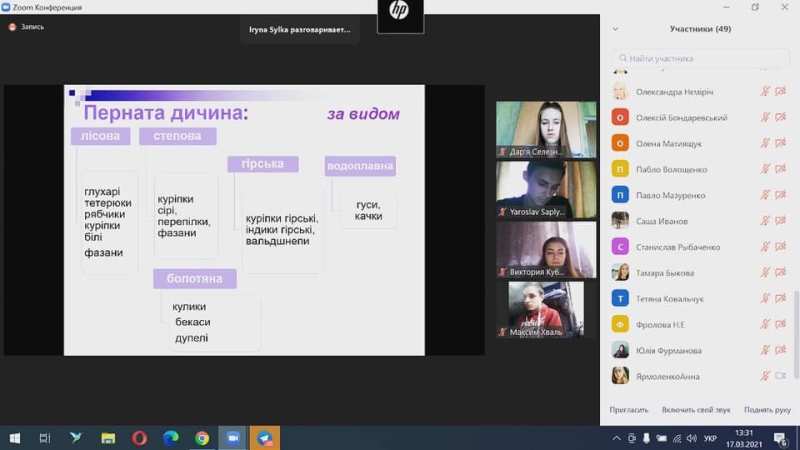Select participant Тетяна Ковальчук in list

698,298
